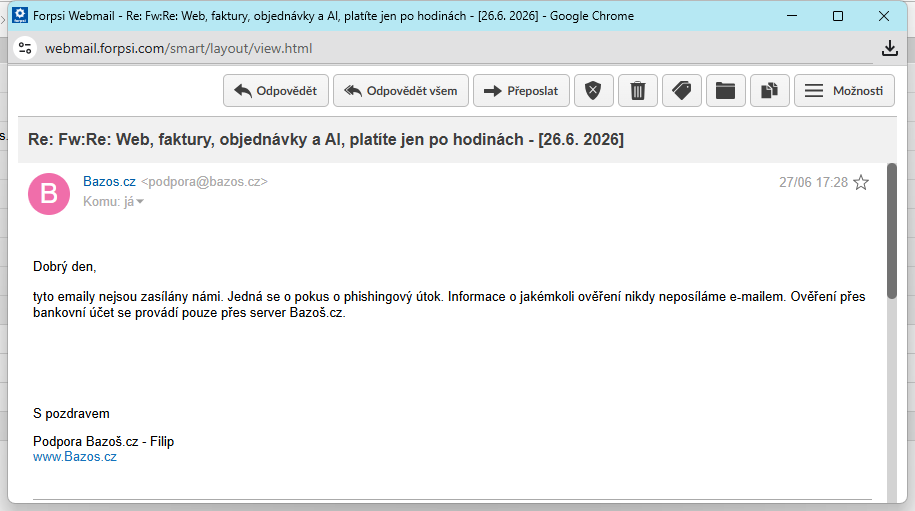Copy message using the copy icon
The height and width of the screenshot is (511, 915).
click(x=770, y=90)
